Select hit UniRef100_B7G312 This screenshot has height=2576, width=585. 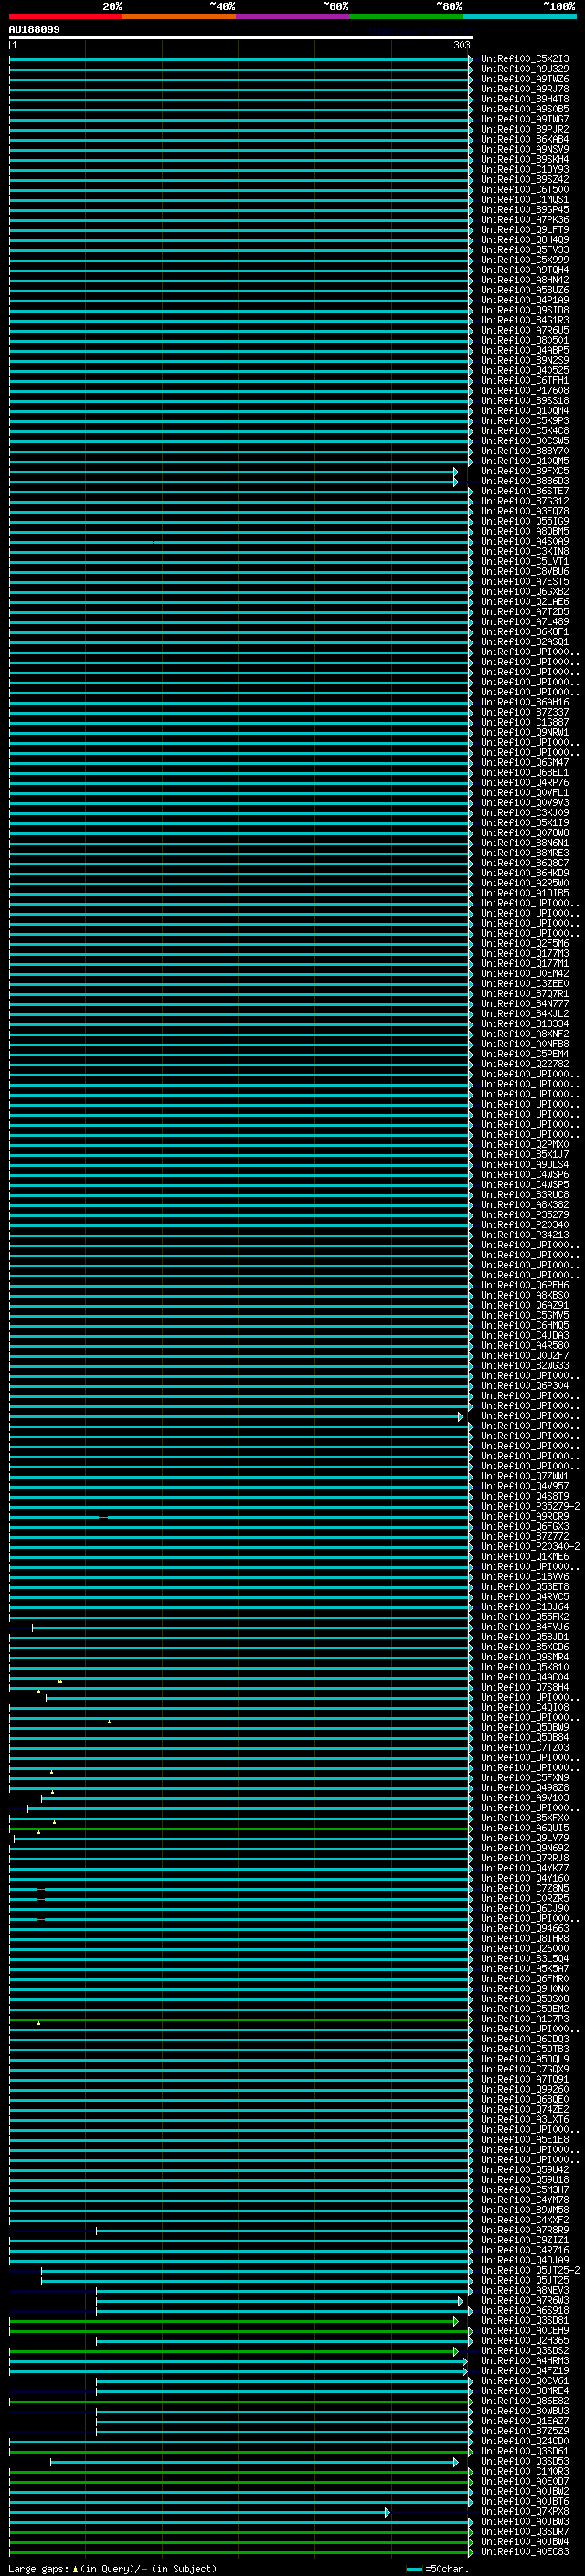[x=525, y=501]
